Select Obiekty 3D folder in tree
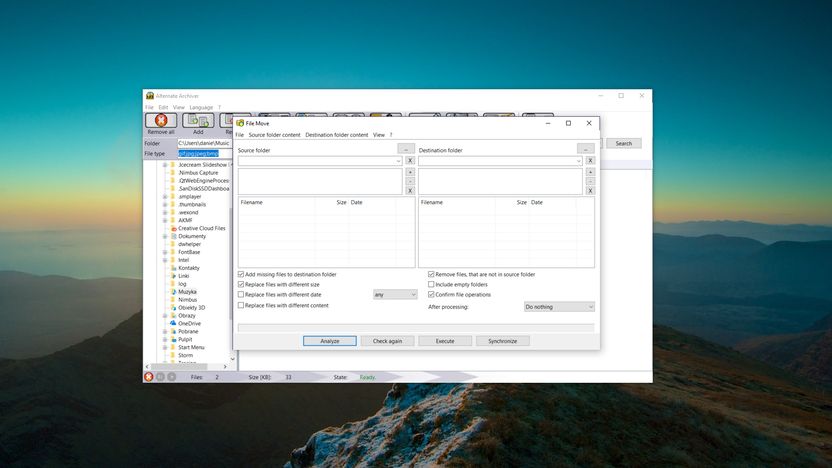This screenshot has width=832, height=468. (192, 307)
